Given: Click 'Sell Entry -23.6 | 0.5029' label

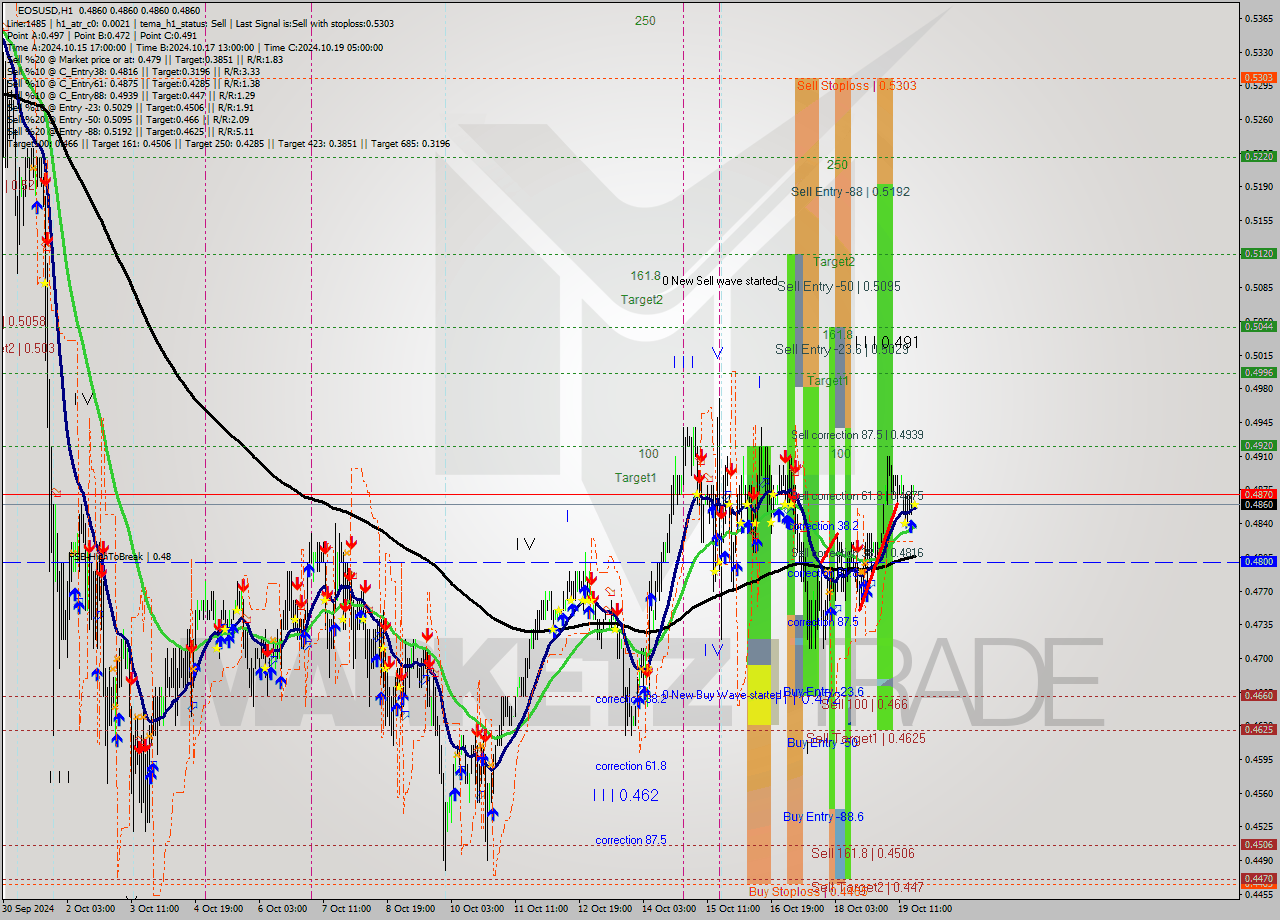Looking at the screenshot, I should [842, 349].
